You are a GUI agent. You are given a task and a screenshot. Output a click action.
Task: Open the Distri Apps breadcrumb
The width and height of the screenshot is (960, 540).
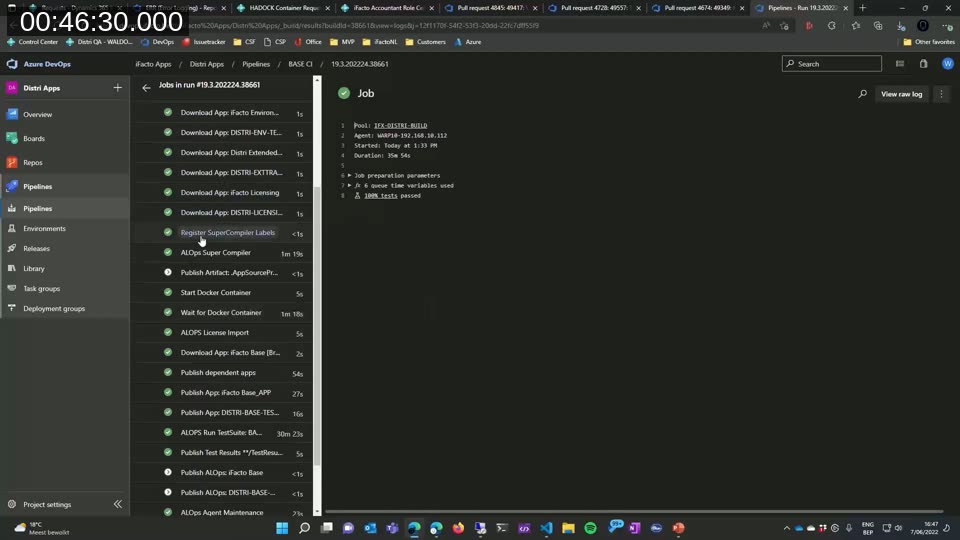[x=206, y=64]
